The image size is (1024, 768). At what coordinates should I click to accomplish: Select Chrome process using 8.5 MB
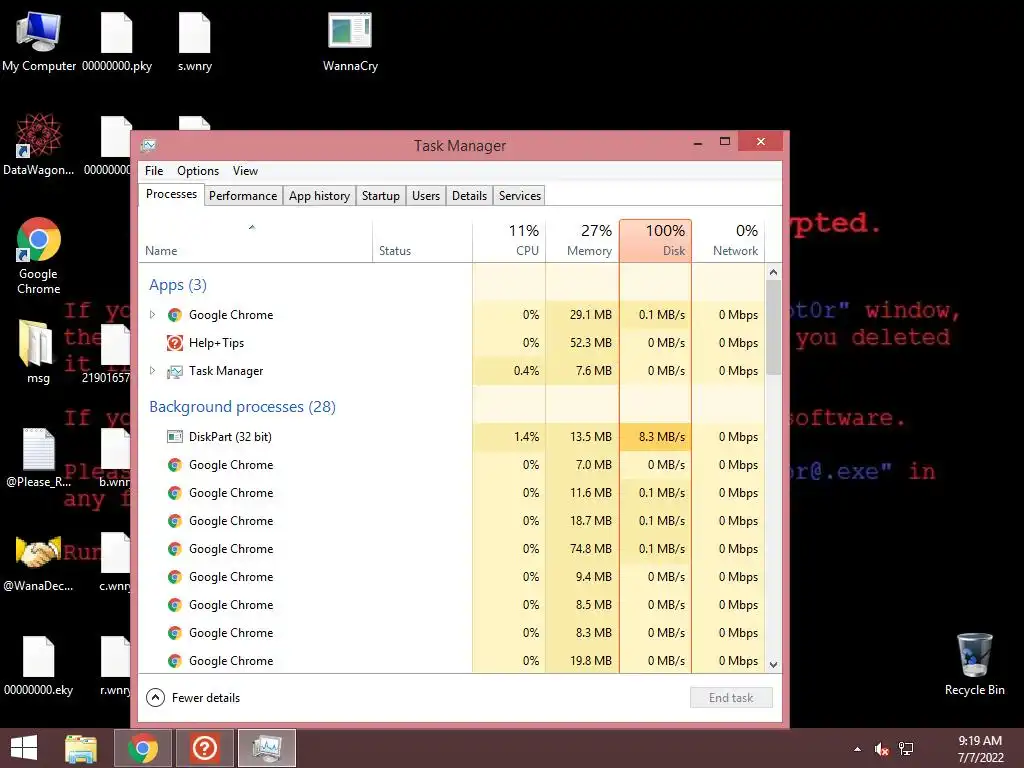coord(451,605)
